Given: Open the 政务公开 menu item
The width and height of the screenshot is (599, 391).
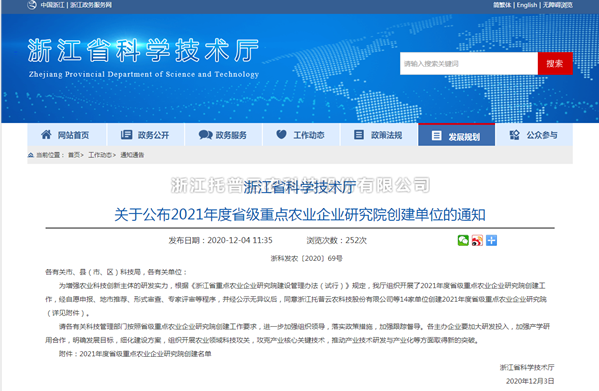Looking at the screenshot, I should tap(146, 134).
